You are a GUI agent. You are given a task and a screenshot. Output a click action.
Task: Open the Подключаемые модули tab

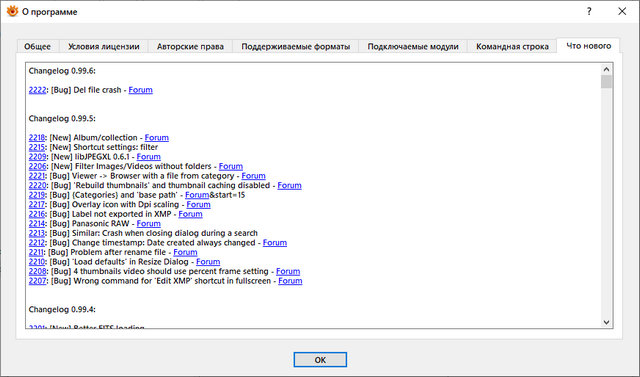[413, 46]
